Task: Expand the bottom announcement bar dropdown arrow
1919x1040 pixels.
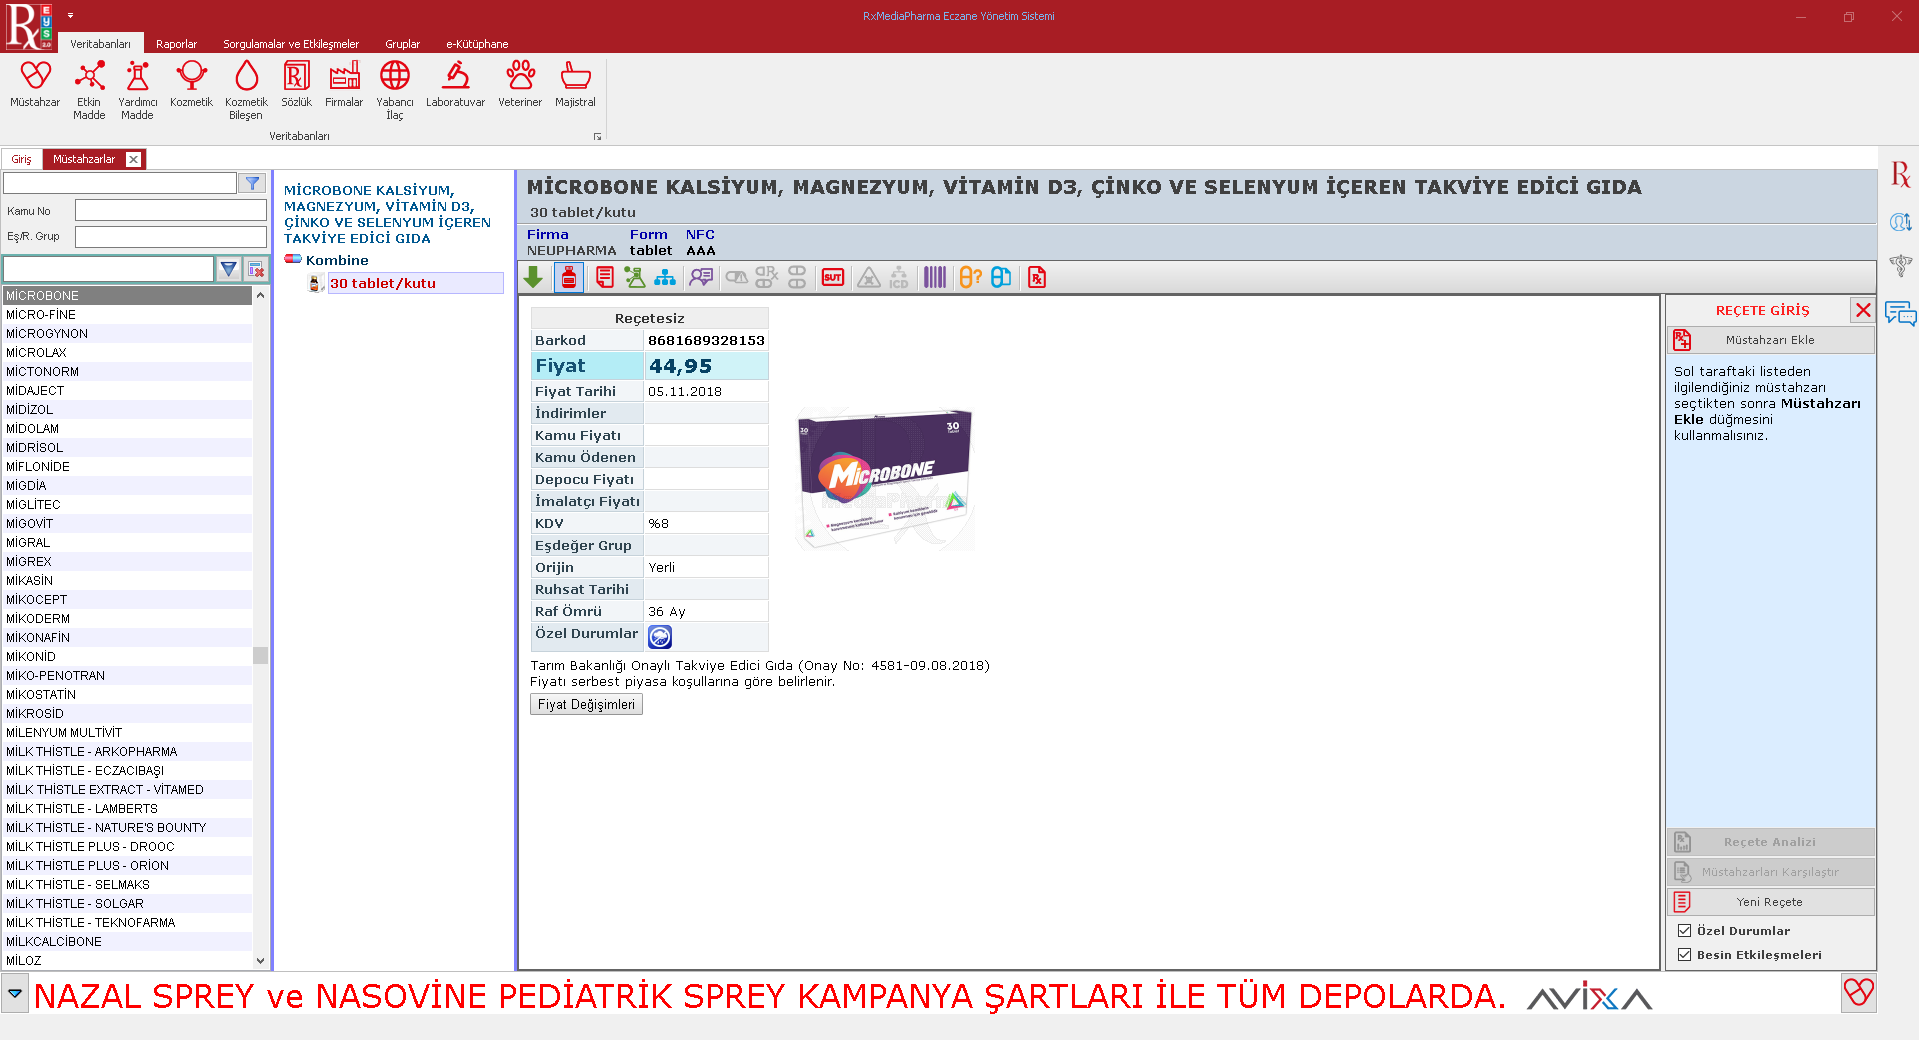Action: [x=15, y=994]
